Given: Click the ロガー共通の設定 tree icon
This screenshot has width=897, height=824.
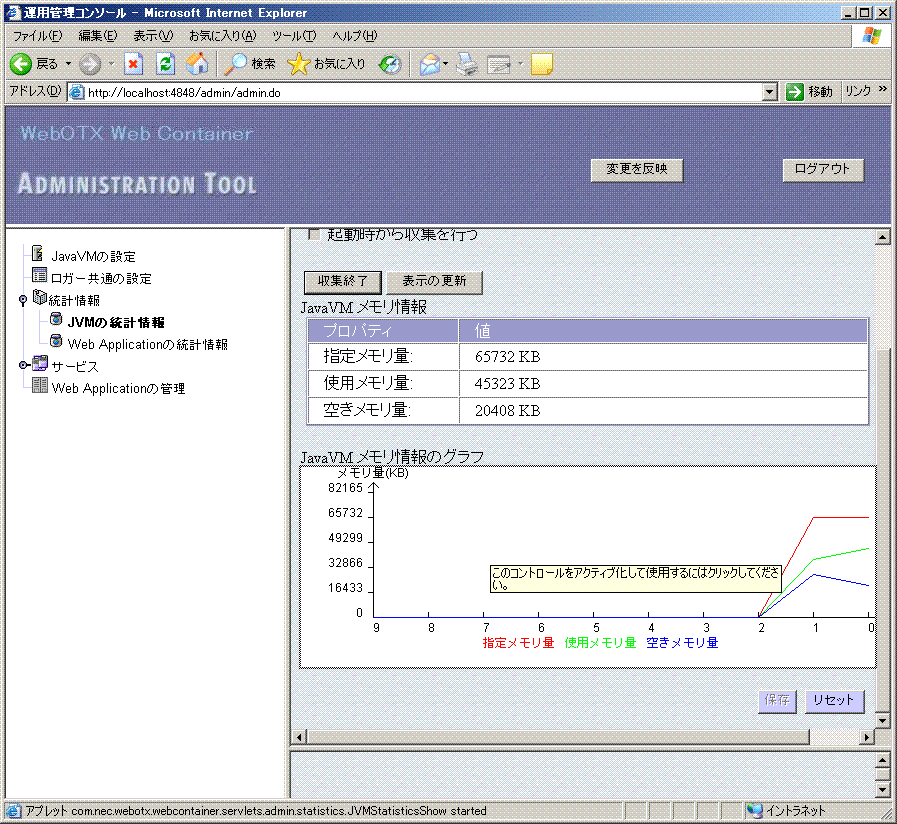Looking at the screenshot, I should click(x=39, y=275).
